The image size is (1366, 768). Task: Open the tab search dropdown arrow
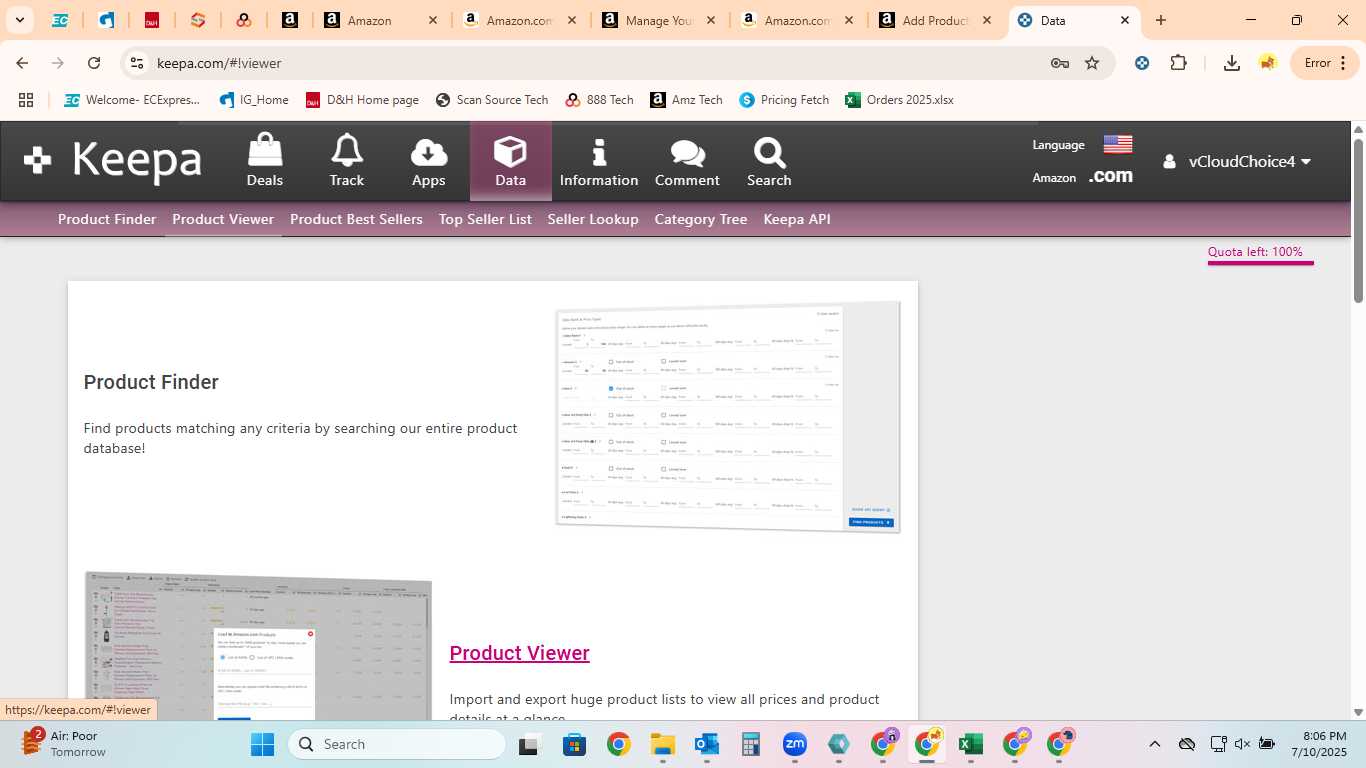19,20
